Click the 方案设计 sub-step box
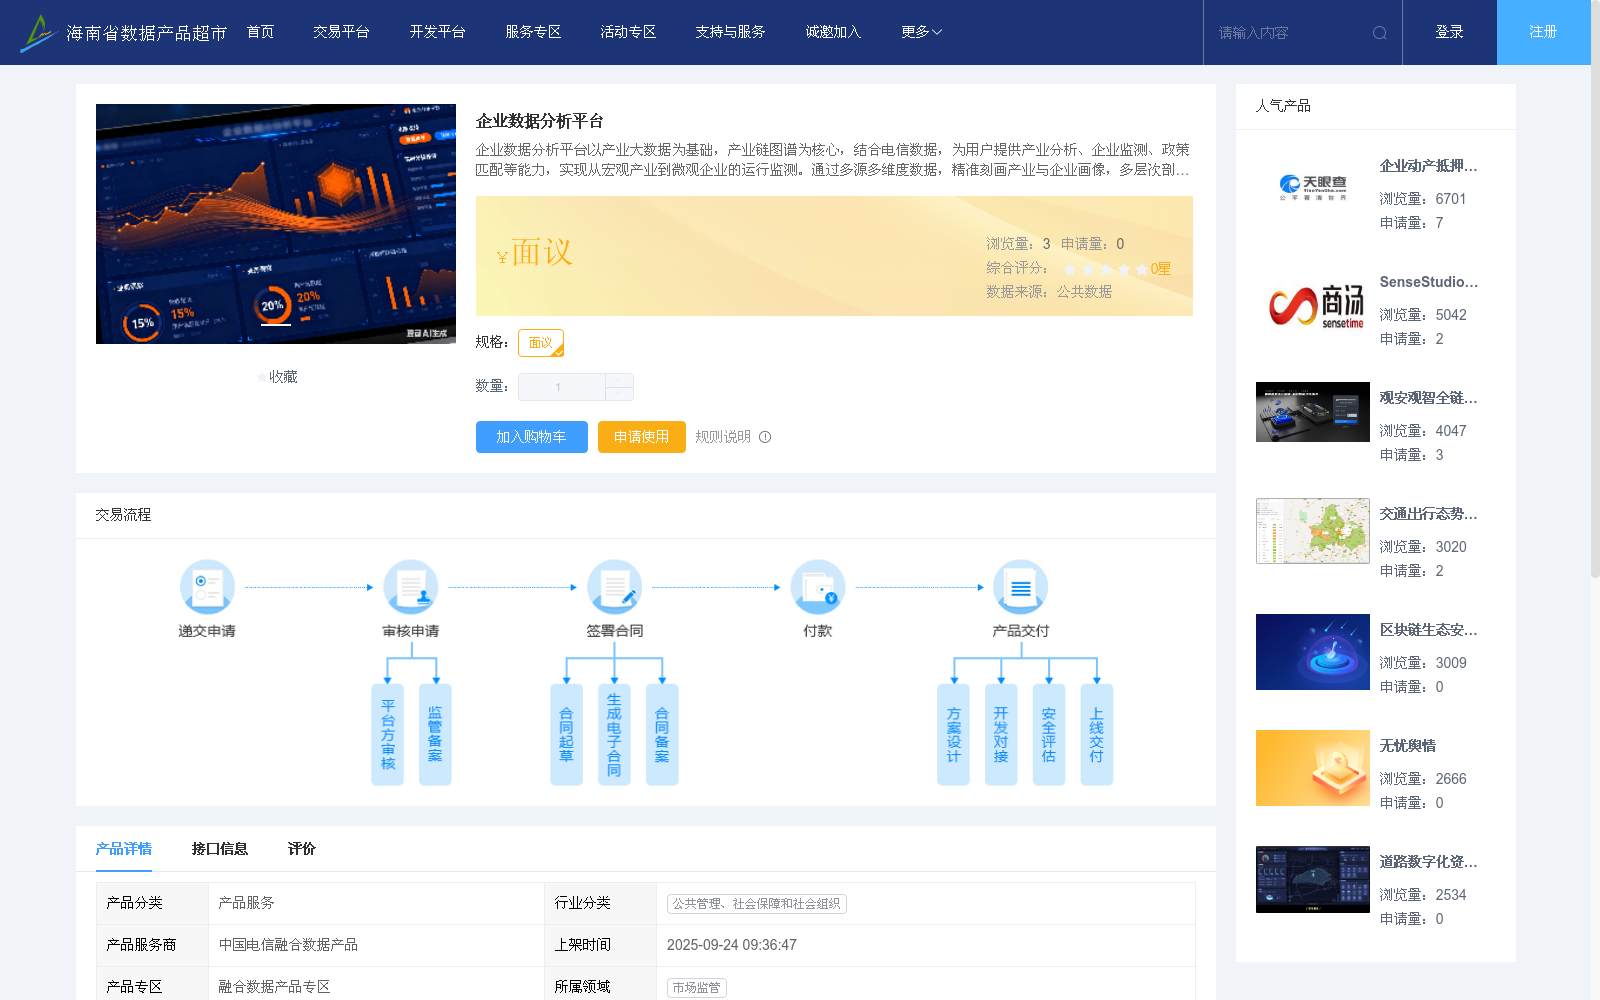 [954, 735]
